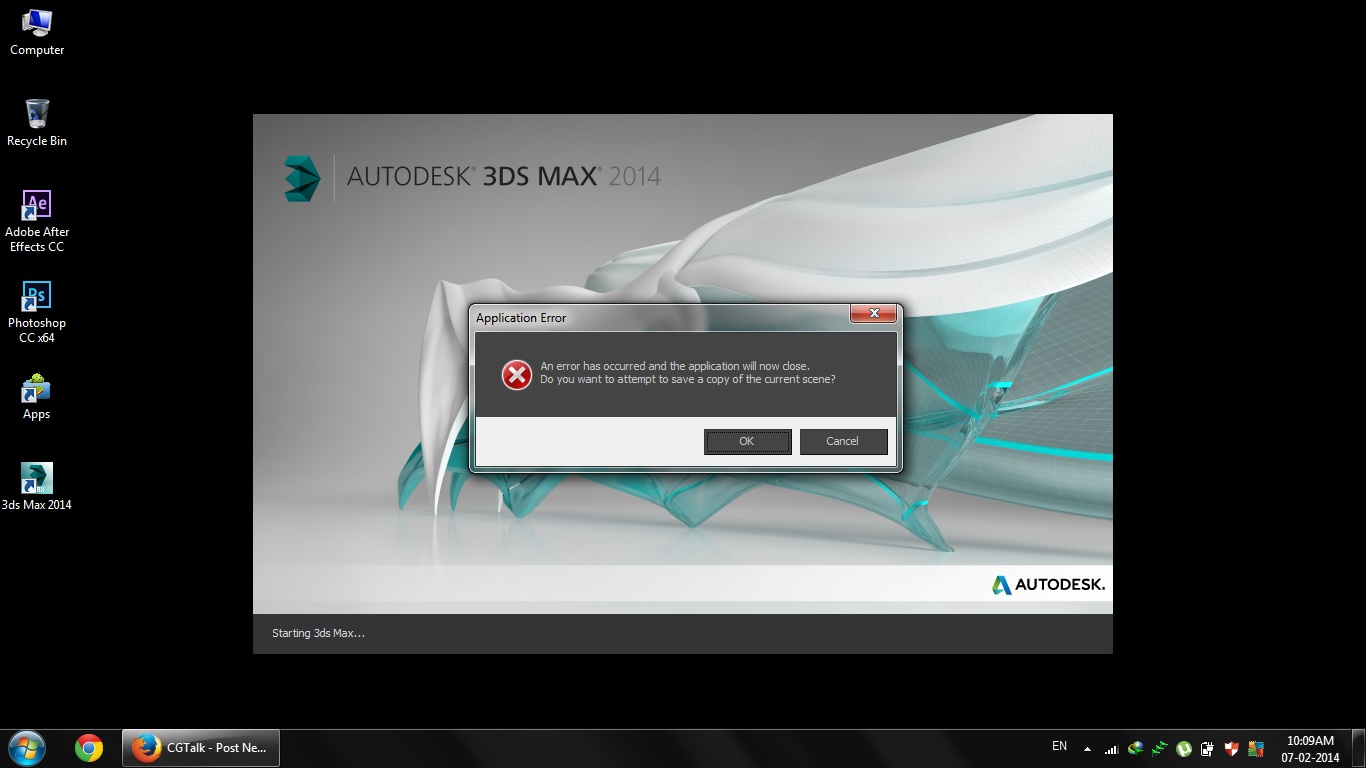The width and height of the screenshot is (1366, 768).
Task: Click the 'An error has occurred' message line
Action: [x=675, y=366]
